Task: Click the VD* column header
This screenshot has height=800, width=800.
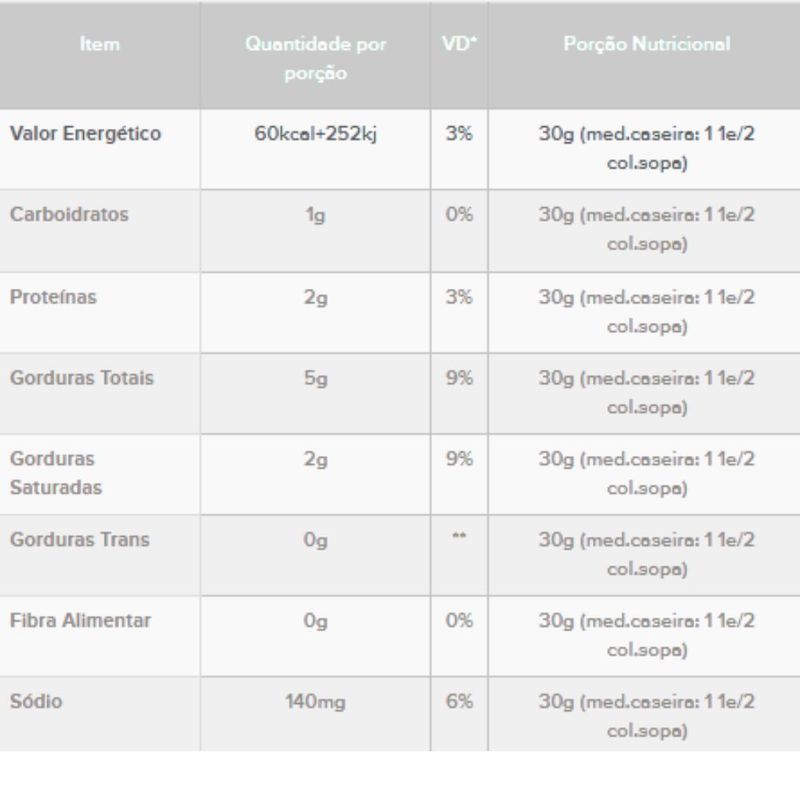Action: coord(459,44)
